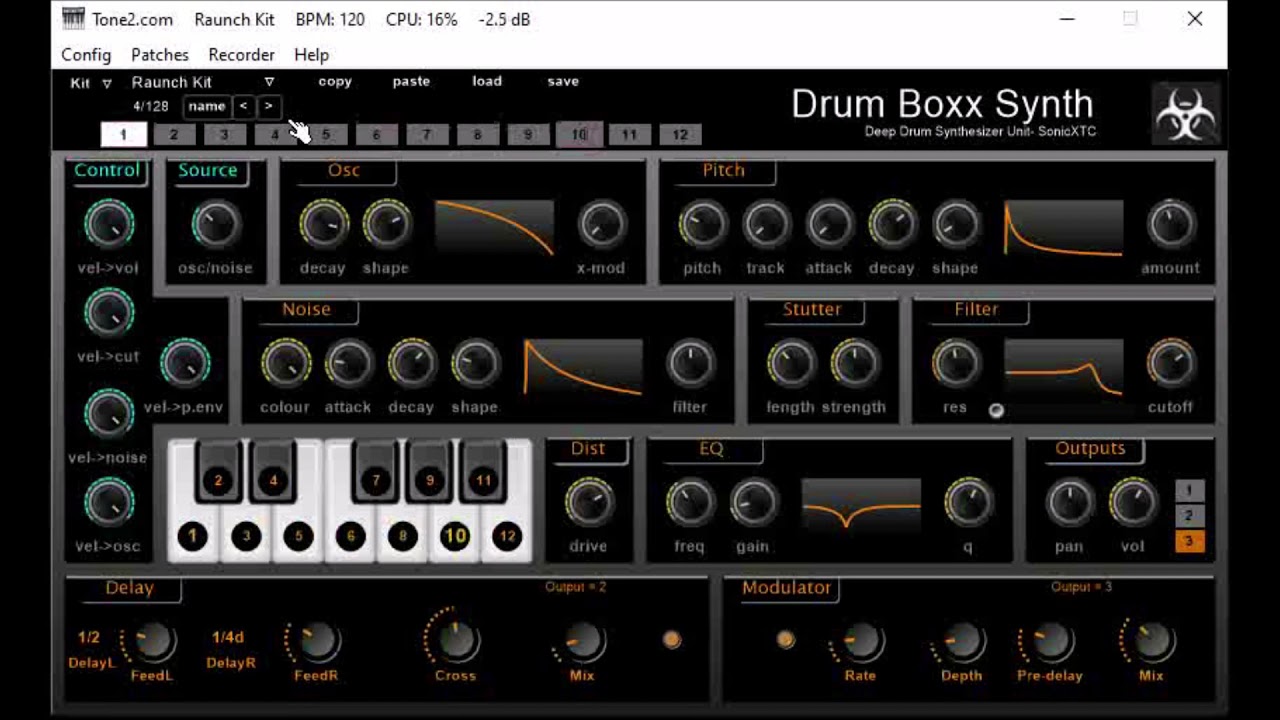Go to previous patch with < arrow
1280x720 pixels.
pos(243,106)
